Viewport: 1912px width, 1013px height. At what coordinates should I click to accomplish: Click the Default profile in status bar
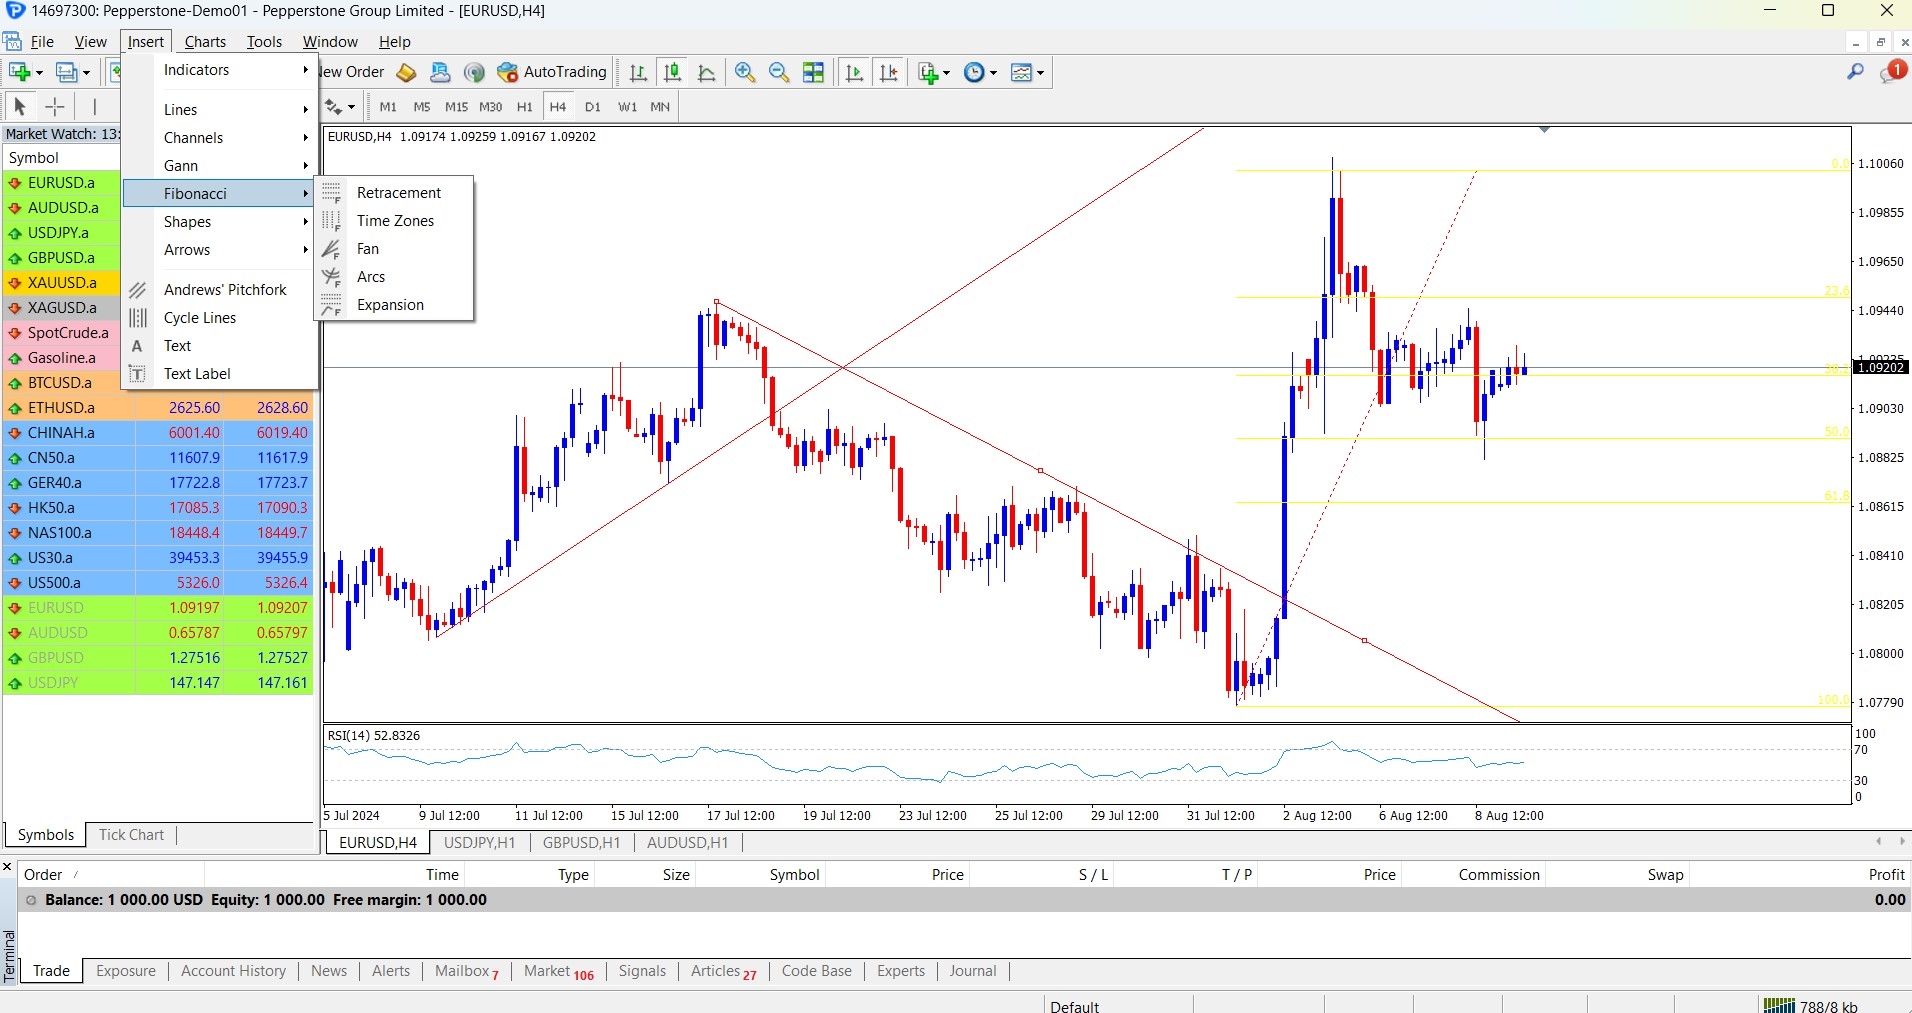pyautogui.click(x=1073, y=1005)
